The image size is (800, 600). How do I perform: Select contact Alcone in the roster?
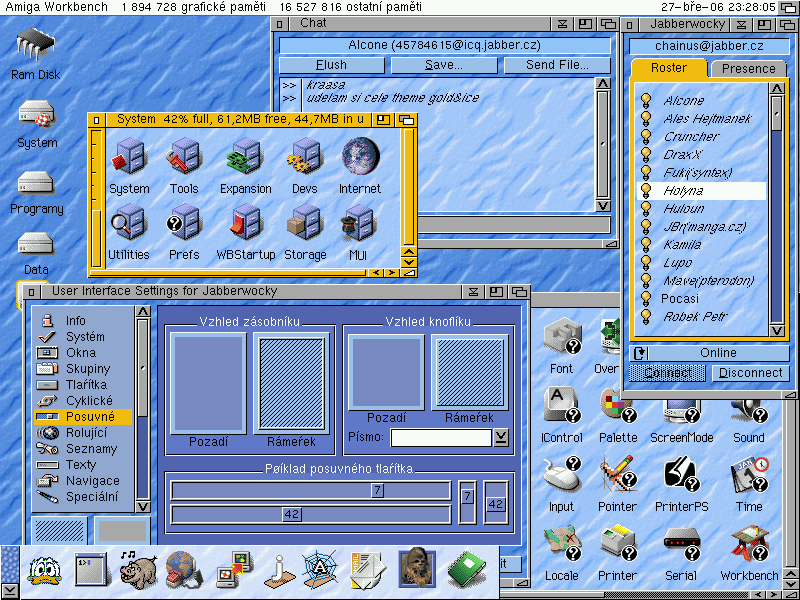coord(701,101)
